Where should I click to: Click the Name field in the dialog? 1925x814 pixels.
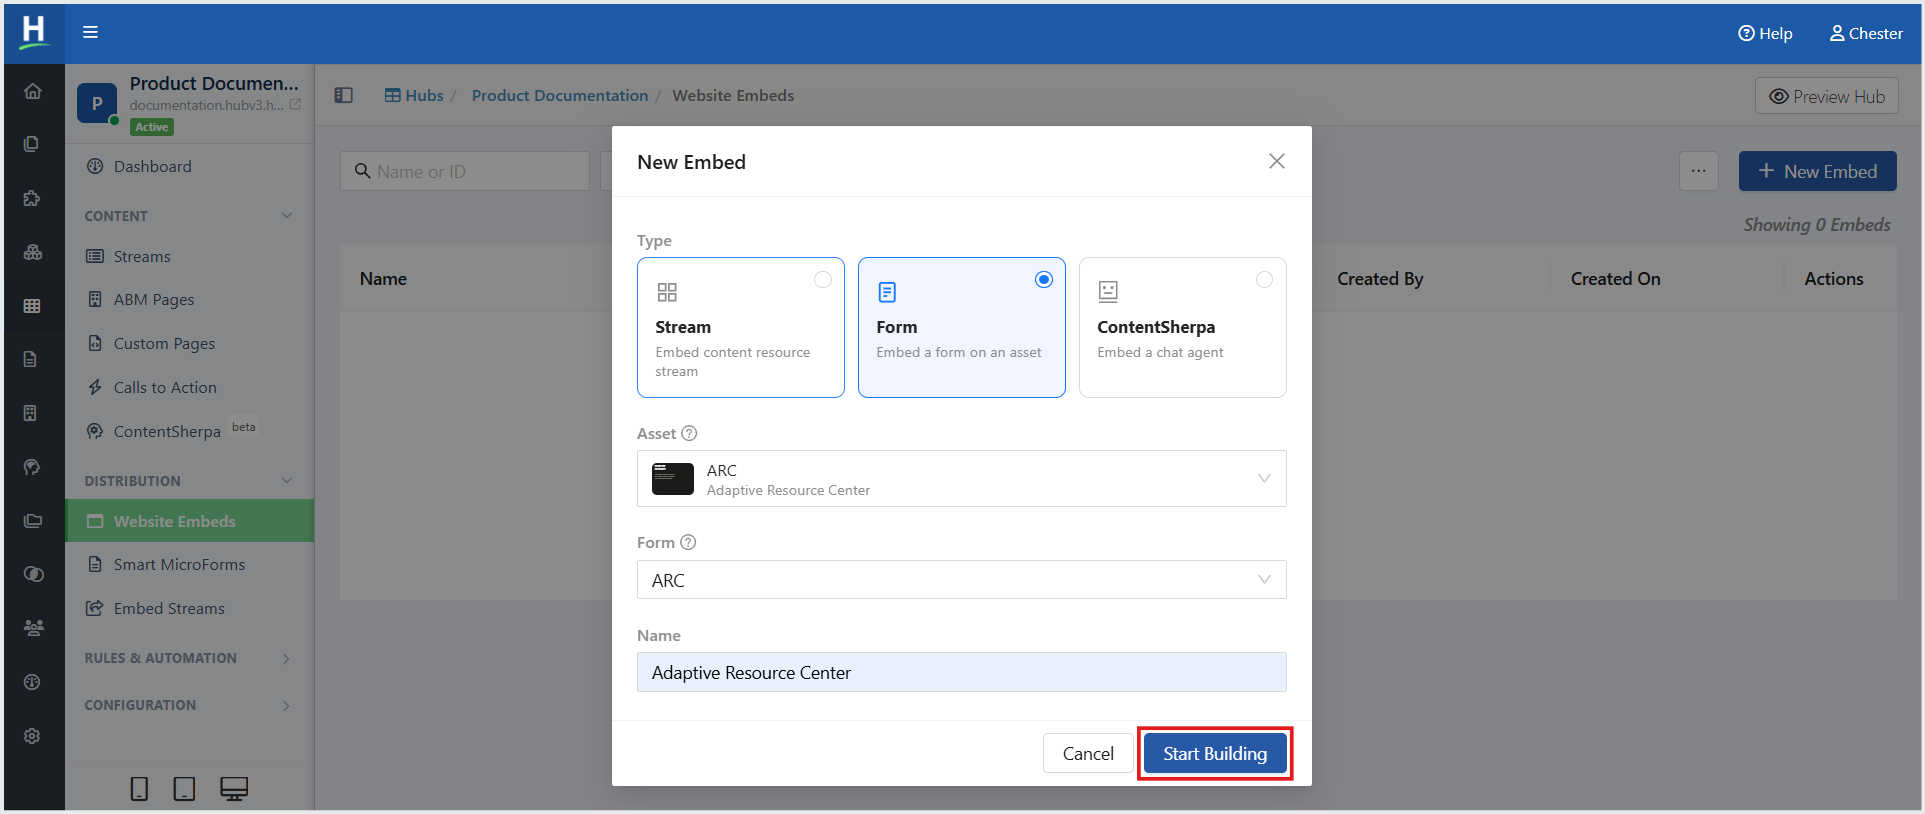[962, 673]
